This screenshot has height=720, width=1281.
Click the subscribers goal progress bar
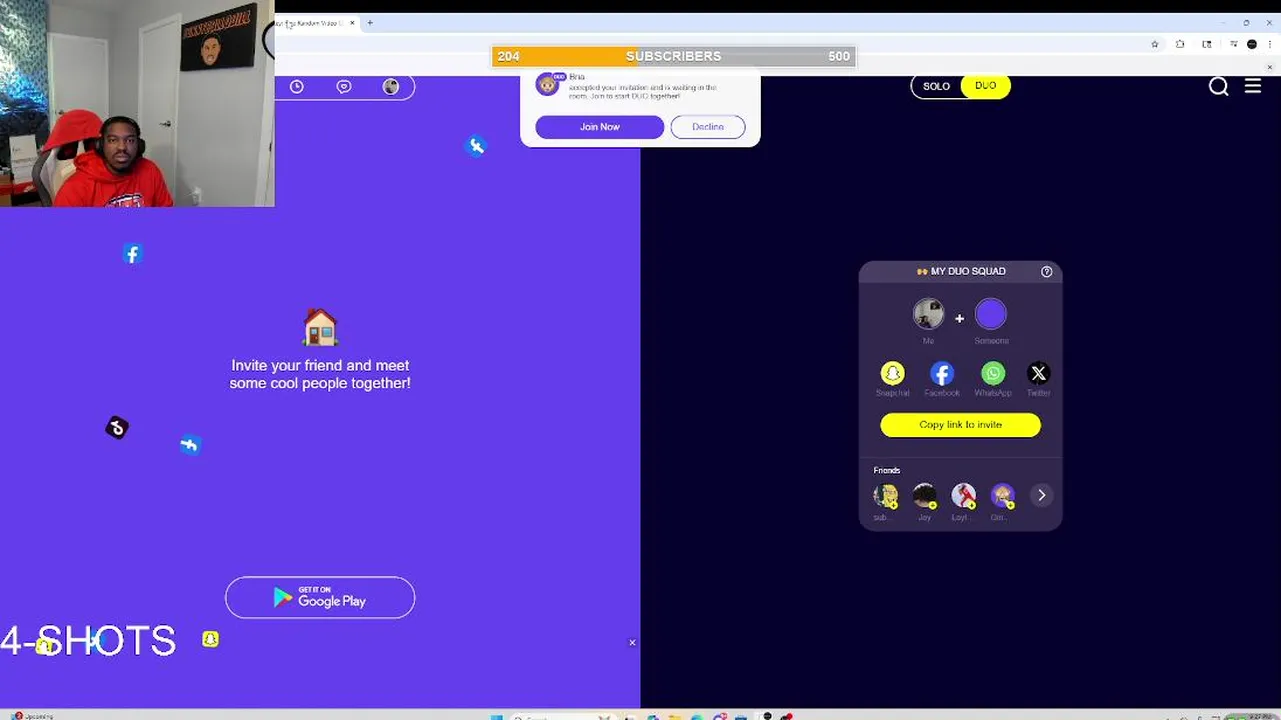(673, 57)
